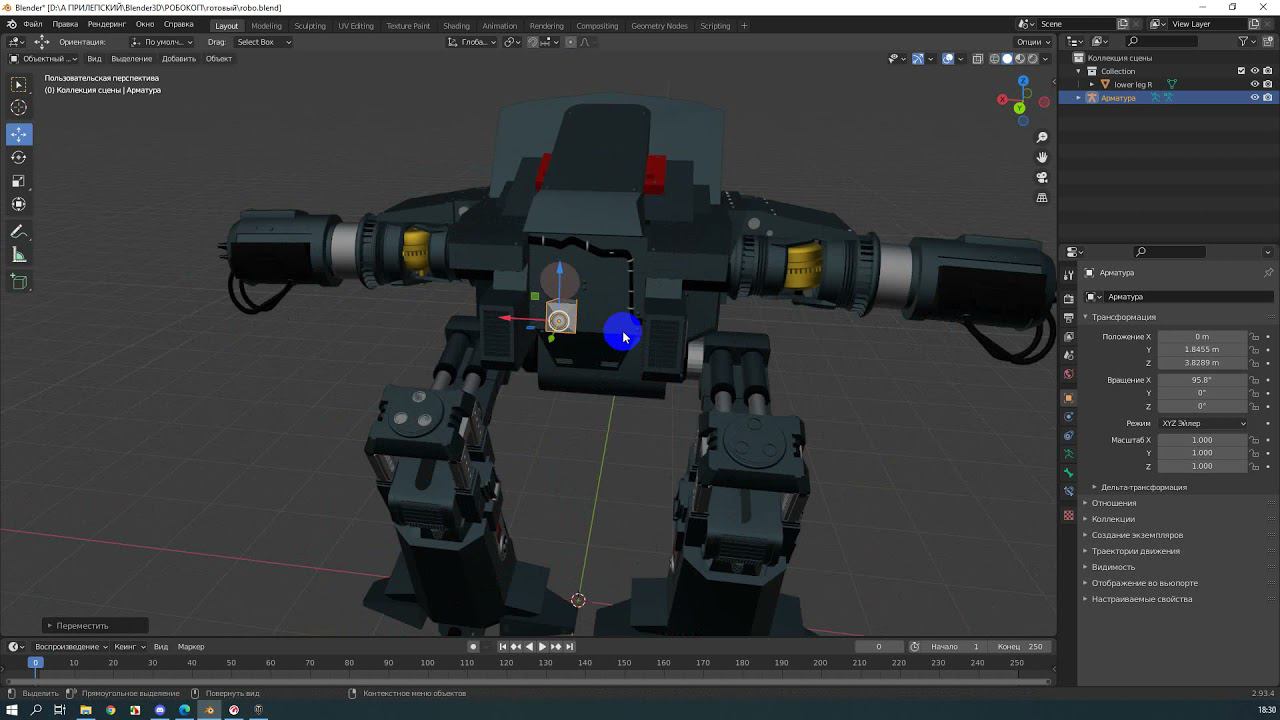
Task: Expand the Отношения panel
Action: (x=1113, y=503)
